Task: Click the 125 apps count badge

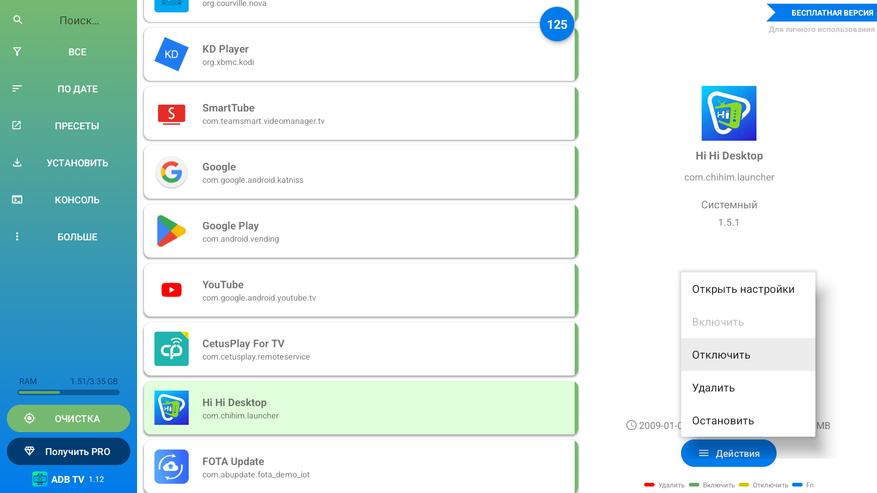Action: click(557, 25)
